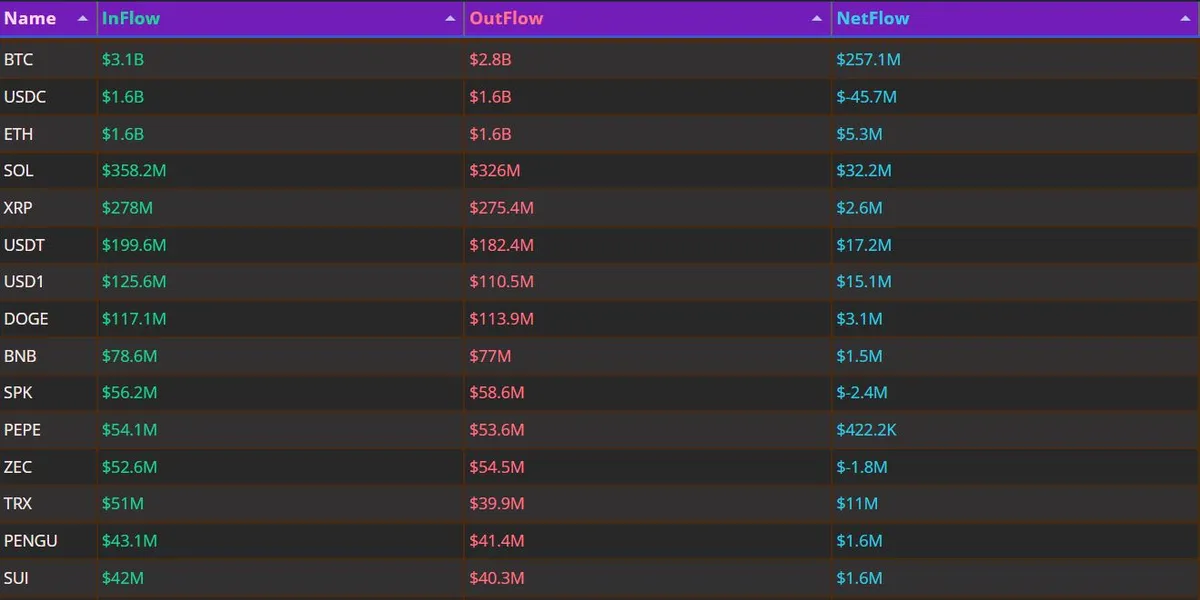
Task: Select the TRX inflow value $51M
Action: pyautogui.click(x=123, y=504)
